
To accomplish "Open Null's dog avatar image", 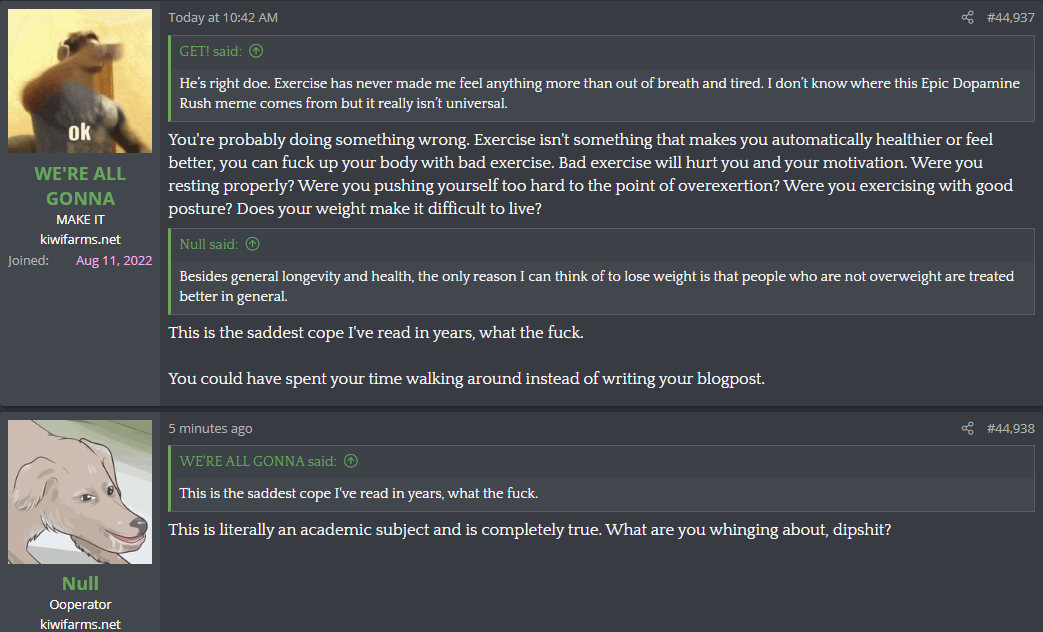I will point(80,492).
